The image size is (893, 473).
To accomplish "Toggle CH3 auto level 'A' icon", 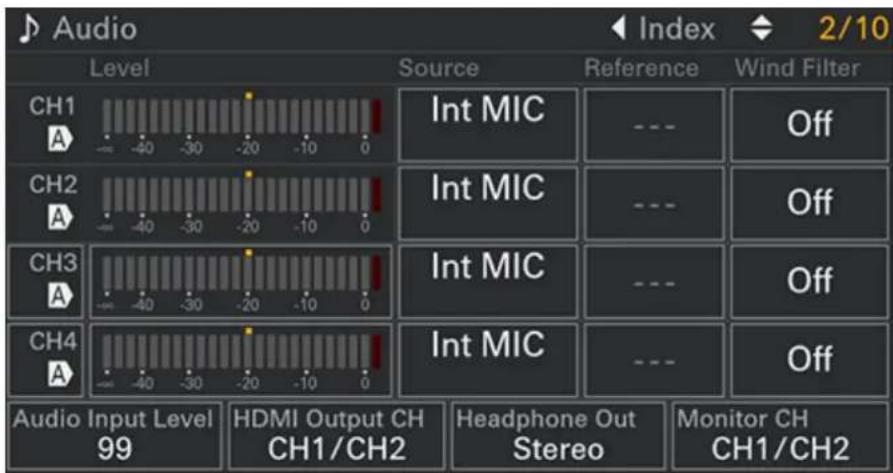I will [x=60, y=297].
